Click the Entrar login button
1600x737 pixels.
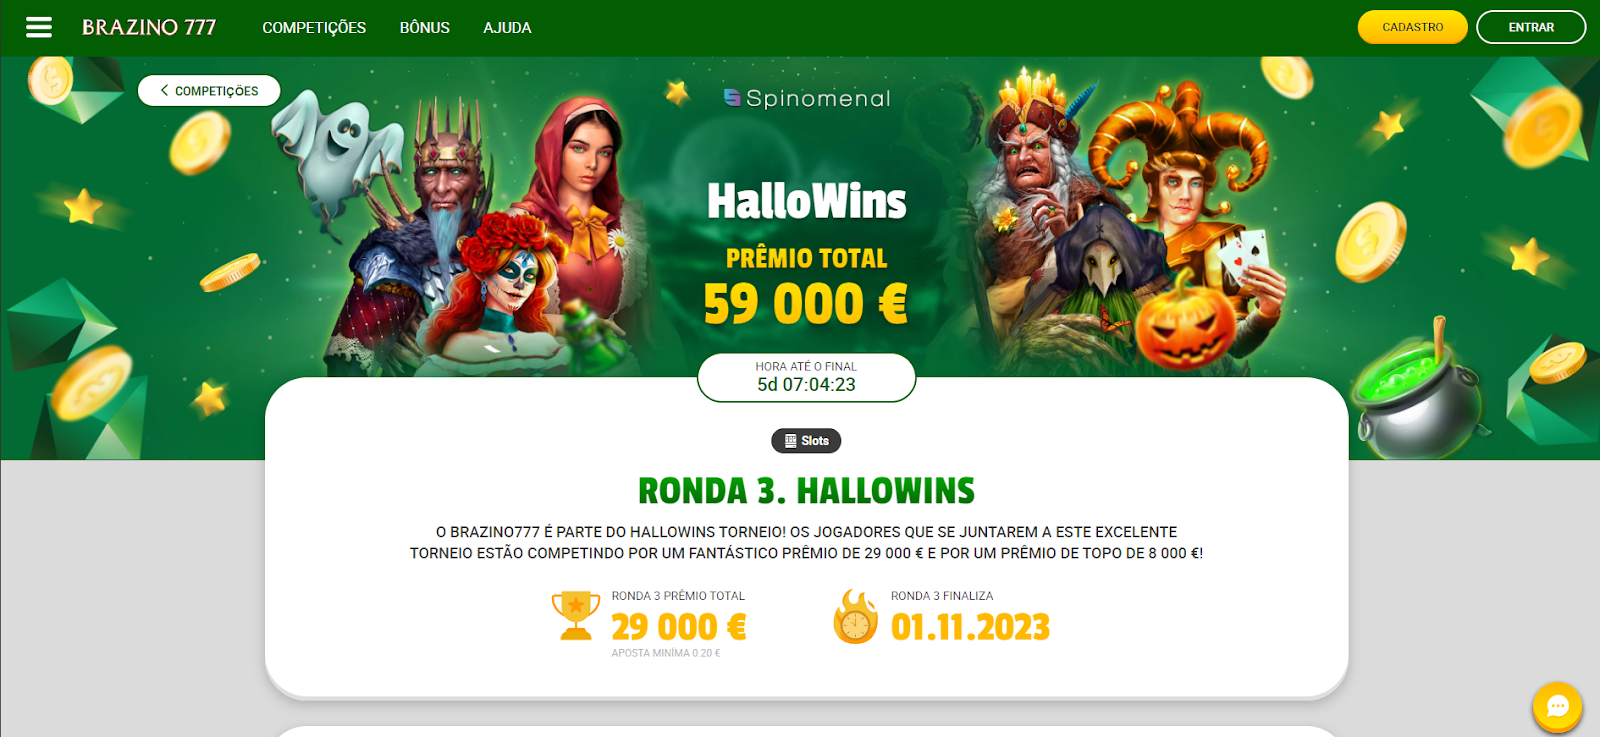(1531, 27)
